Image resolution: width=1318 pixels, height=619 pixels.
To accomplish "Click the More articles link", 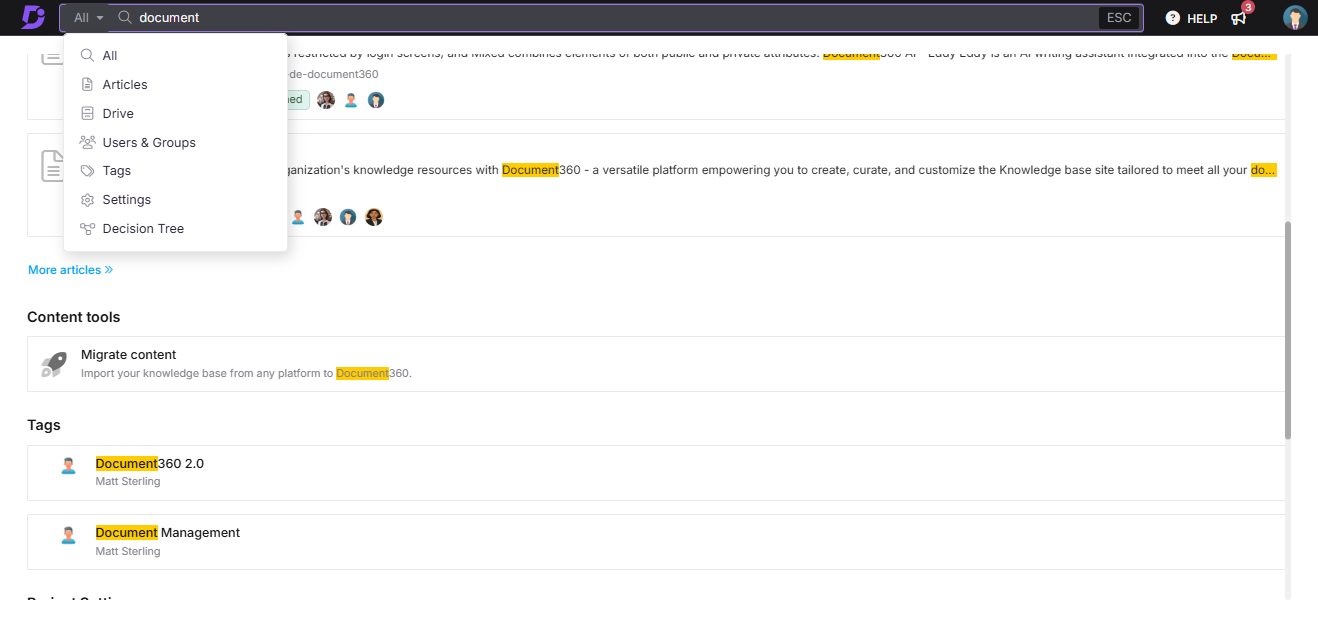I will [70, 270].
